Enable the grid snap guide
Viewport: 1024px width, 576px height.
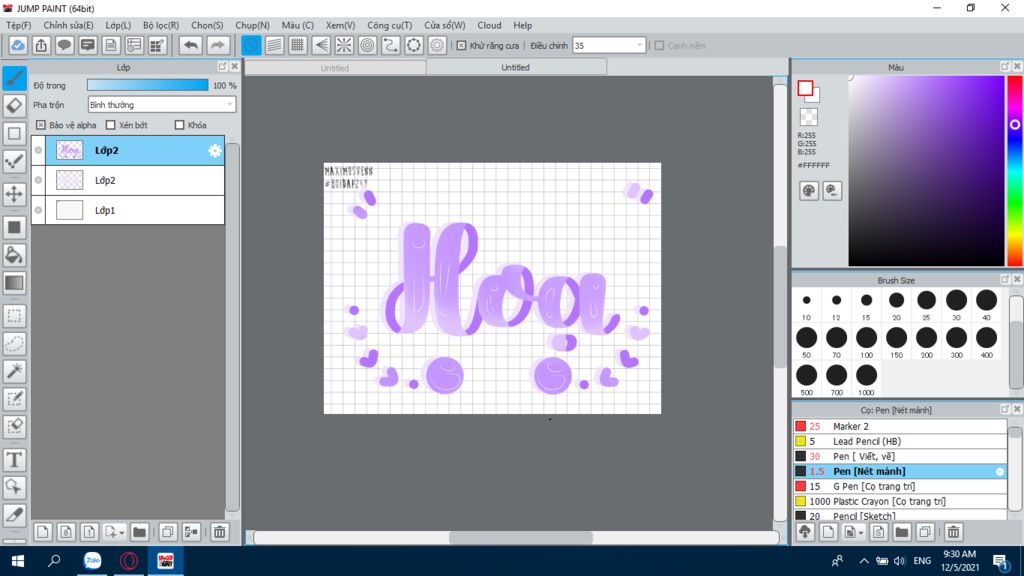point(298,45)
